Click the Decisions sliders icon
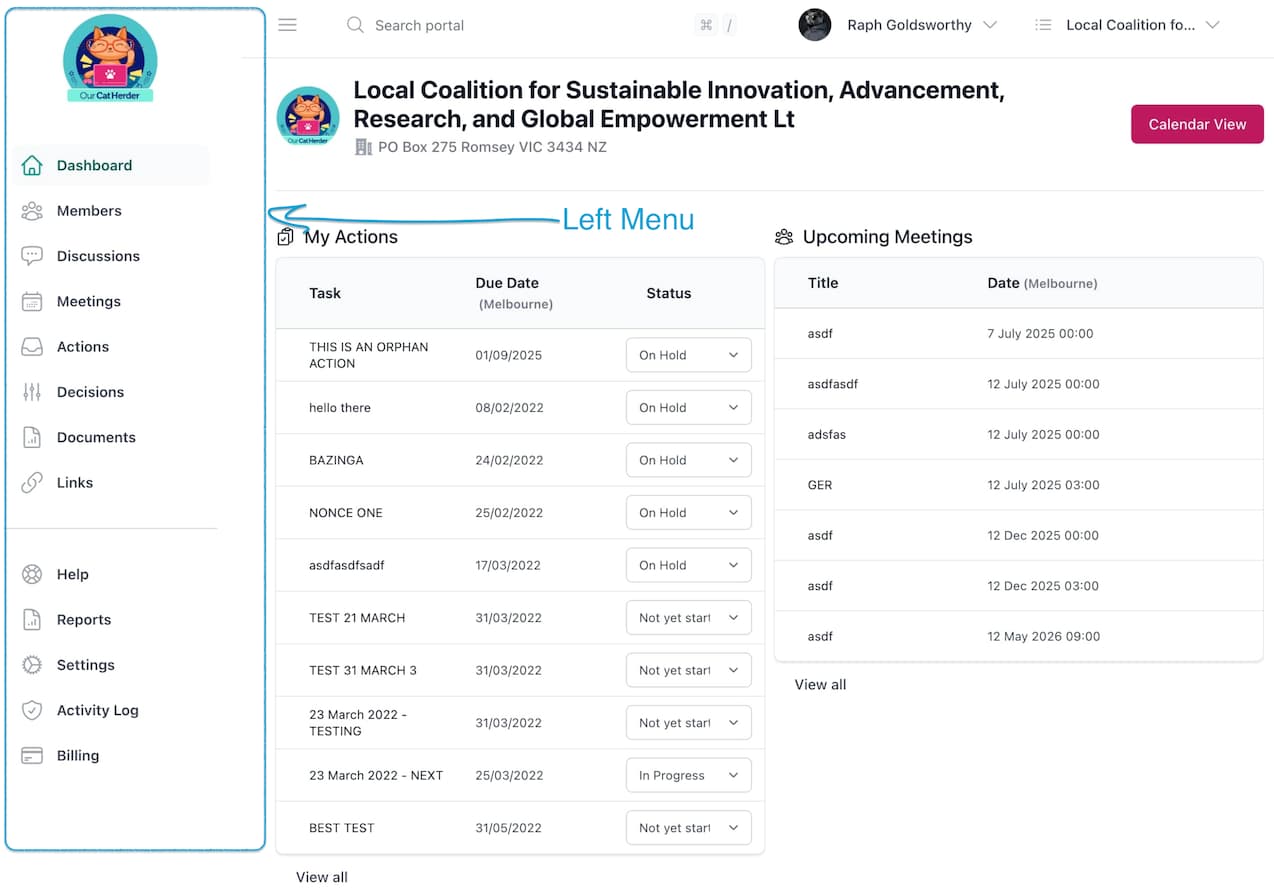 [32, 392]
